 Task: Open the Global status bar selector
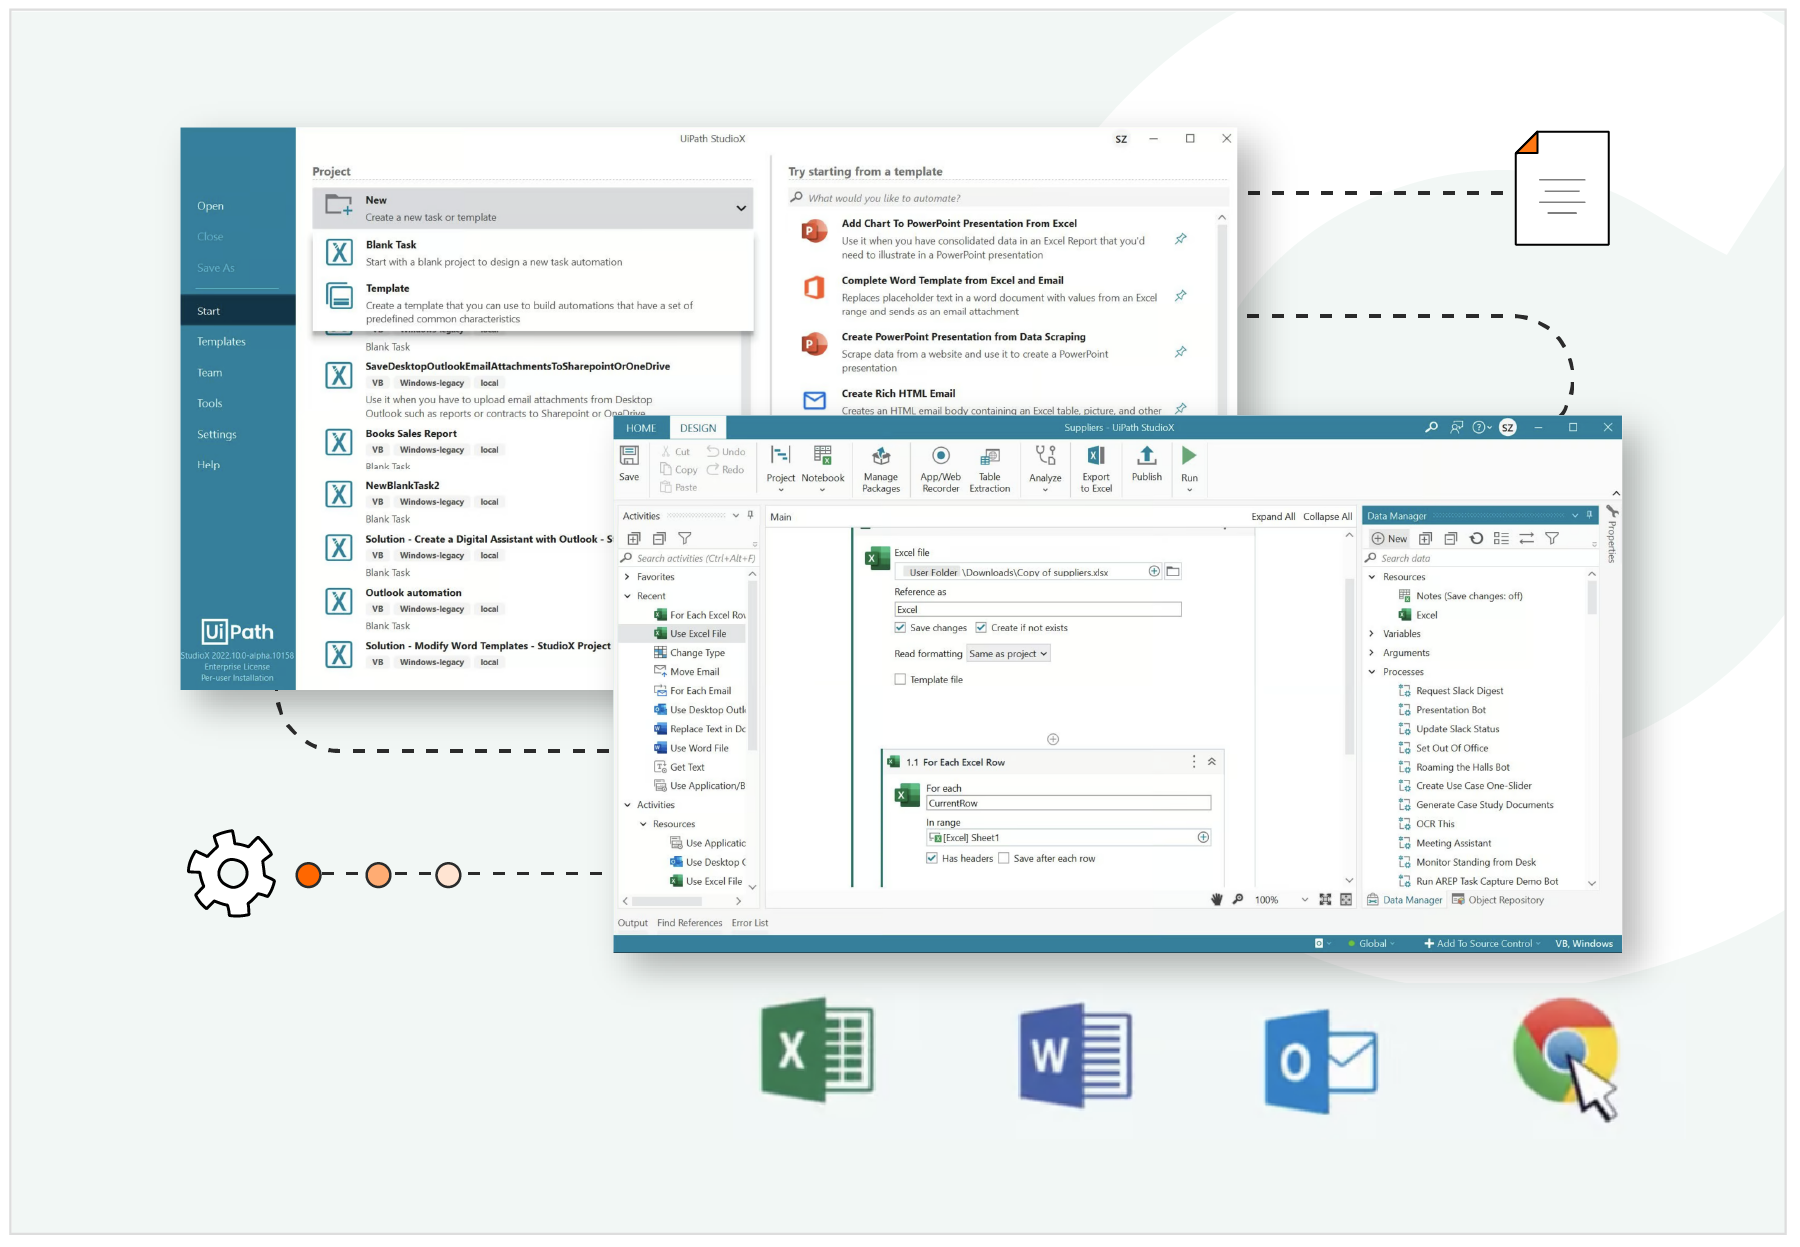(1371, 943)
